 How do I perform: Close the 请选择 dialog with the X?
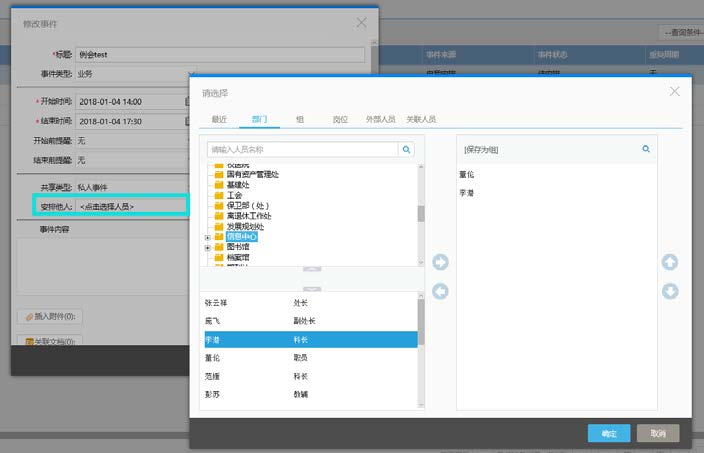[675, 92]
